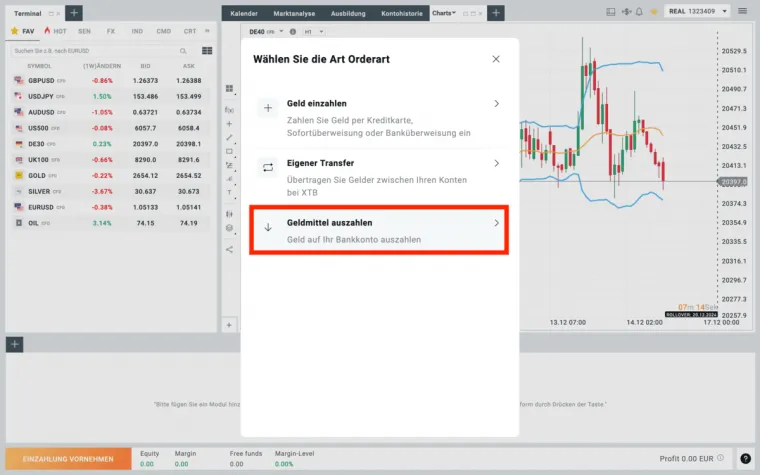
Task: Close the Orderart selection dialog
Action: pyautogui.click(x=496, y=59)
